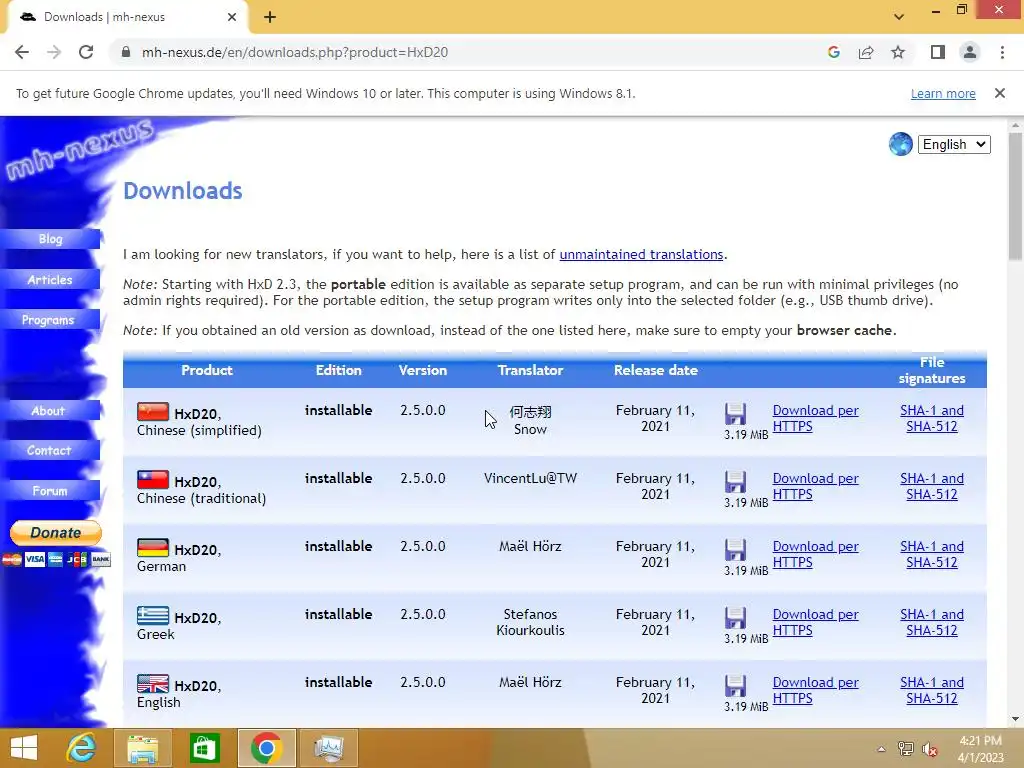Screen dimensions: 1024x768
Task: Open SHA signatures for Chinese simplified
Action: click(932, 418)
